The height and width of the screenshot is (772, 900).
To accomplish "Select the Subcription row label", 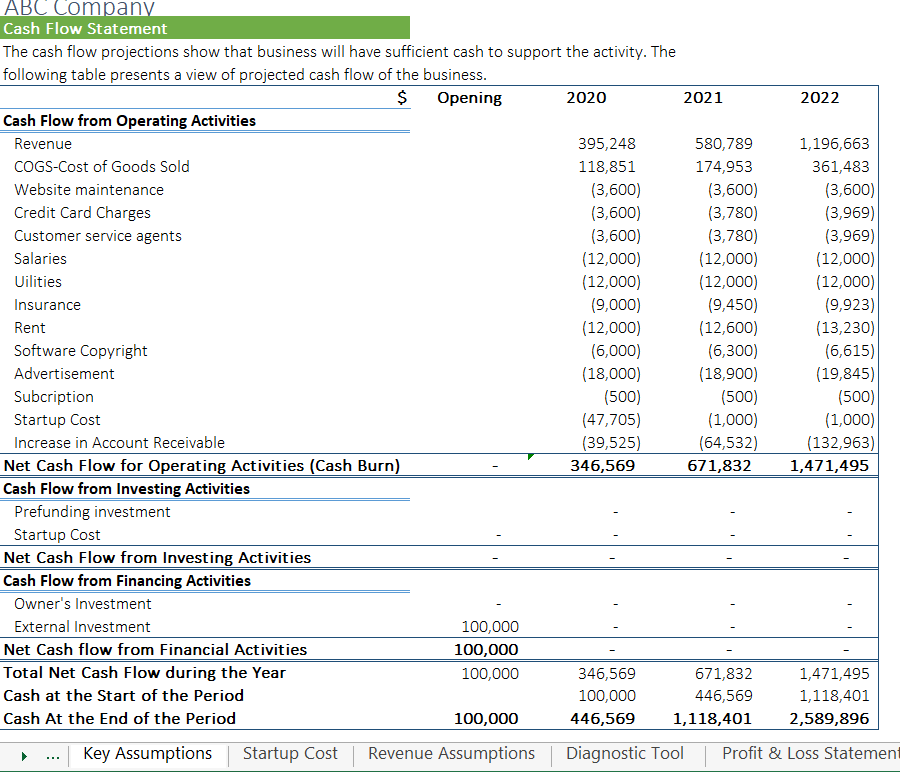I will point(54,397).
